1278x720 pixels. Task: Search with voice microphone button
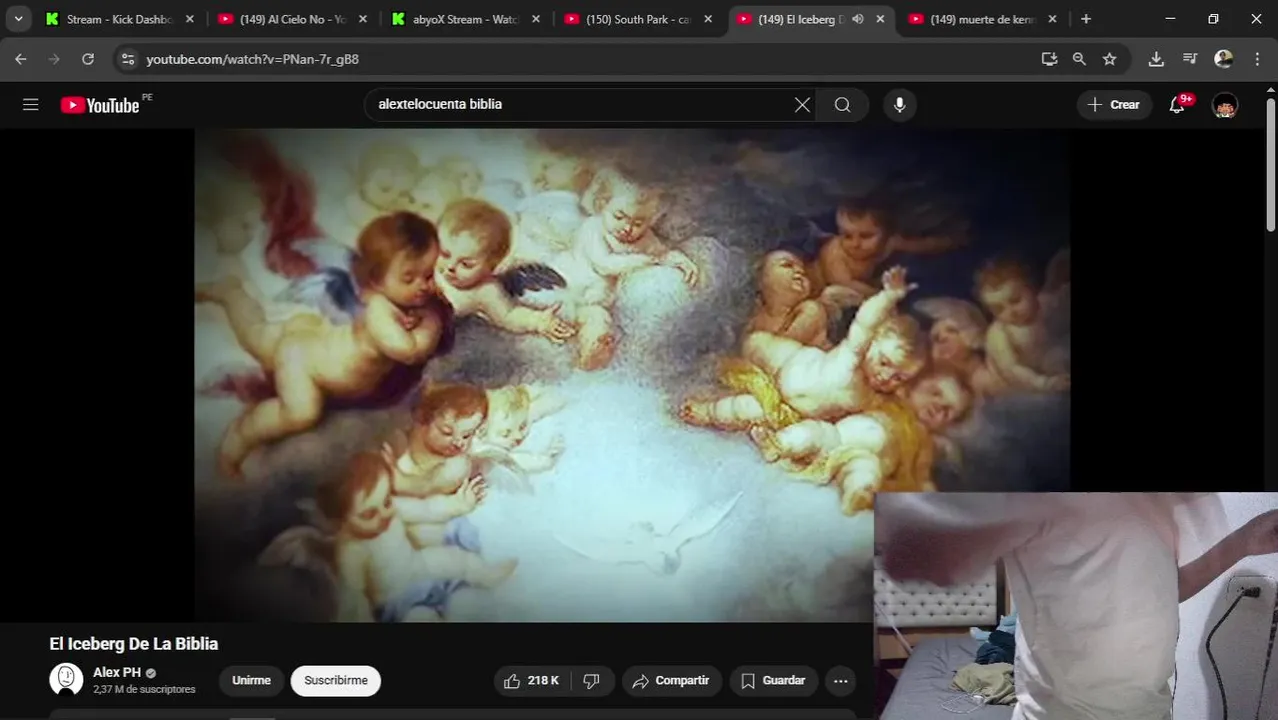tap(899, 104)
